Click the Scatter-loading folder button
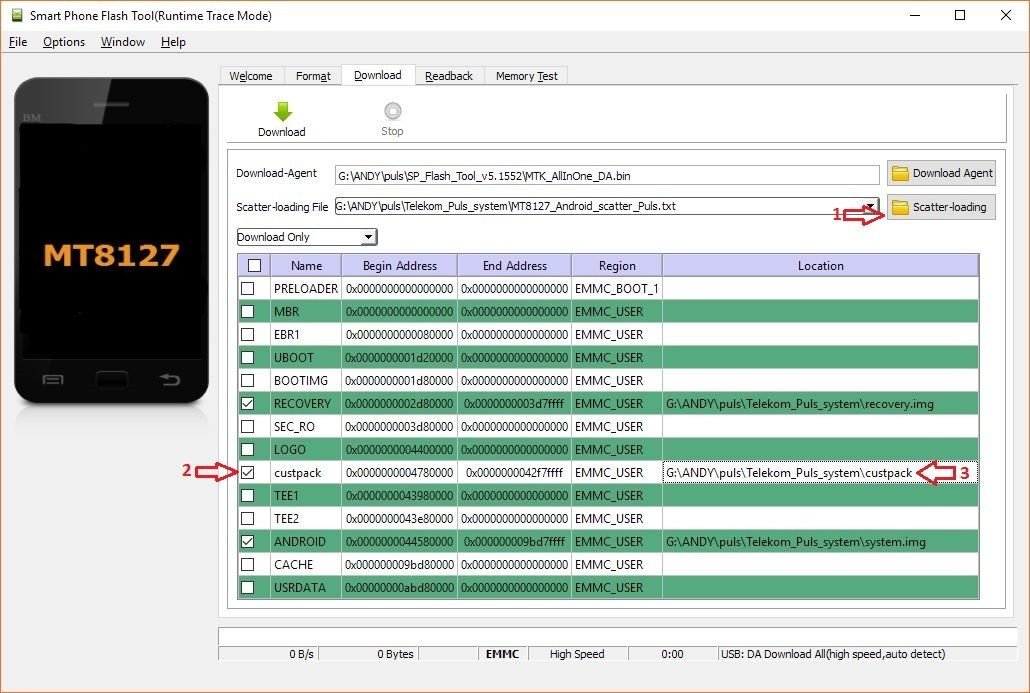The height and width of the screenshot is (693, 1030). pyautogui.click(x=941, y=207)
